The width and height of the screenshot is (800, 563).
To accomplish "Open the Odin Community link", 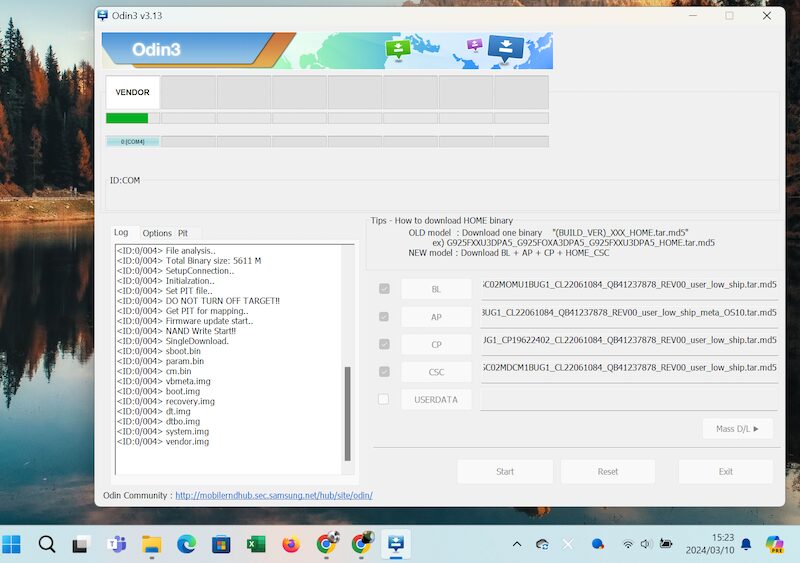I will click(273, 495).
